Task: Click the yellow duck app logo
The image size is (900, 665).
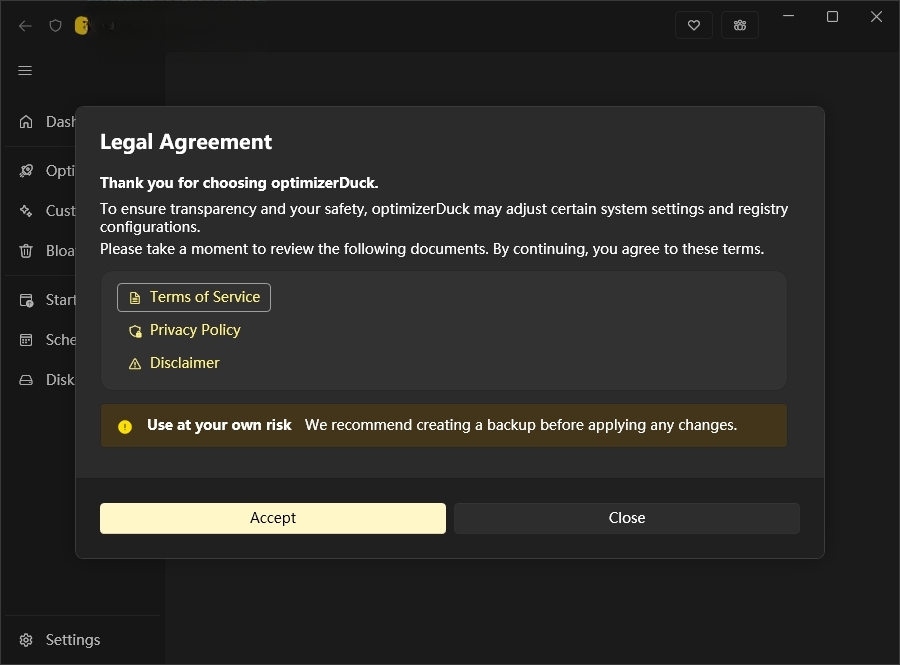Action: pyautogui.click(x=83, y=25)
